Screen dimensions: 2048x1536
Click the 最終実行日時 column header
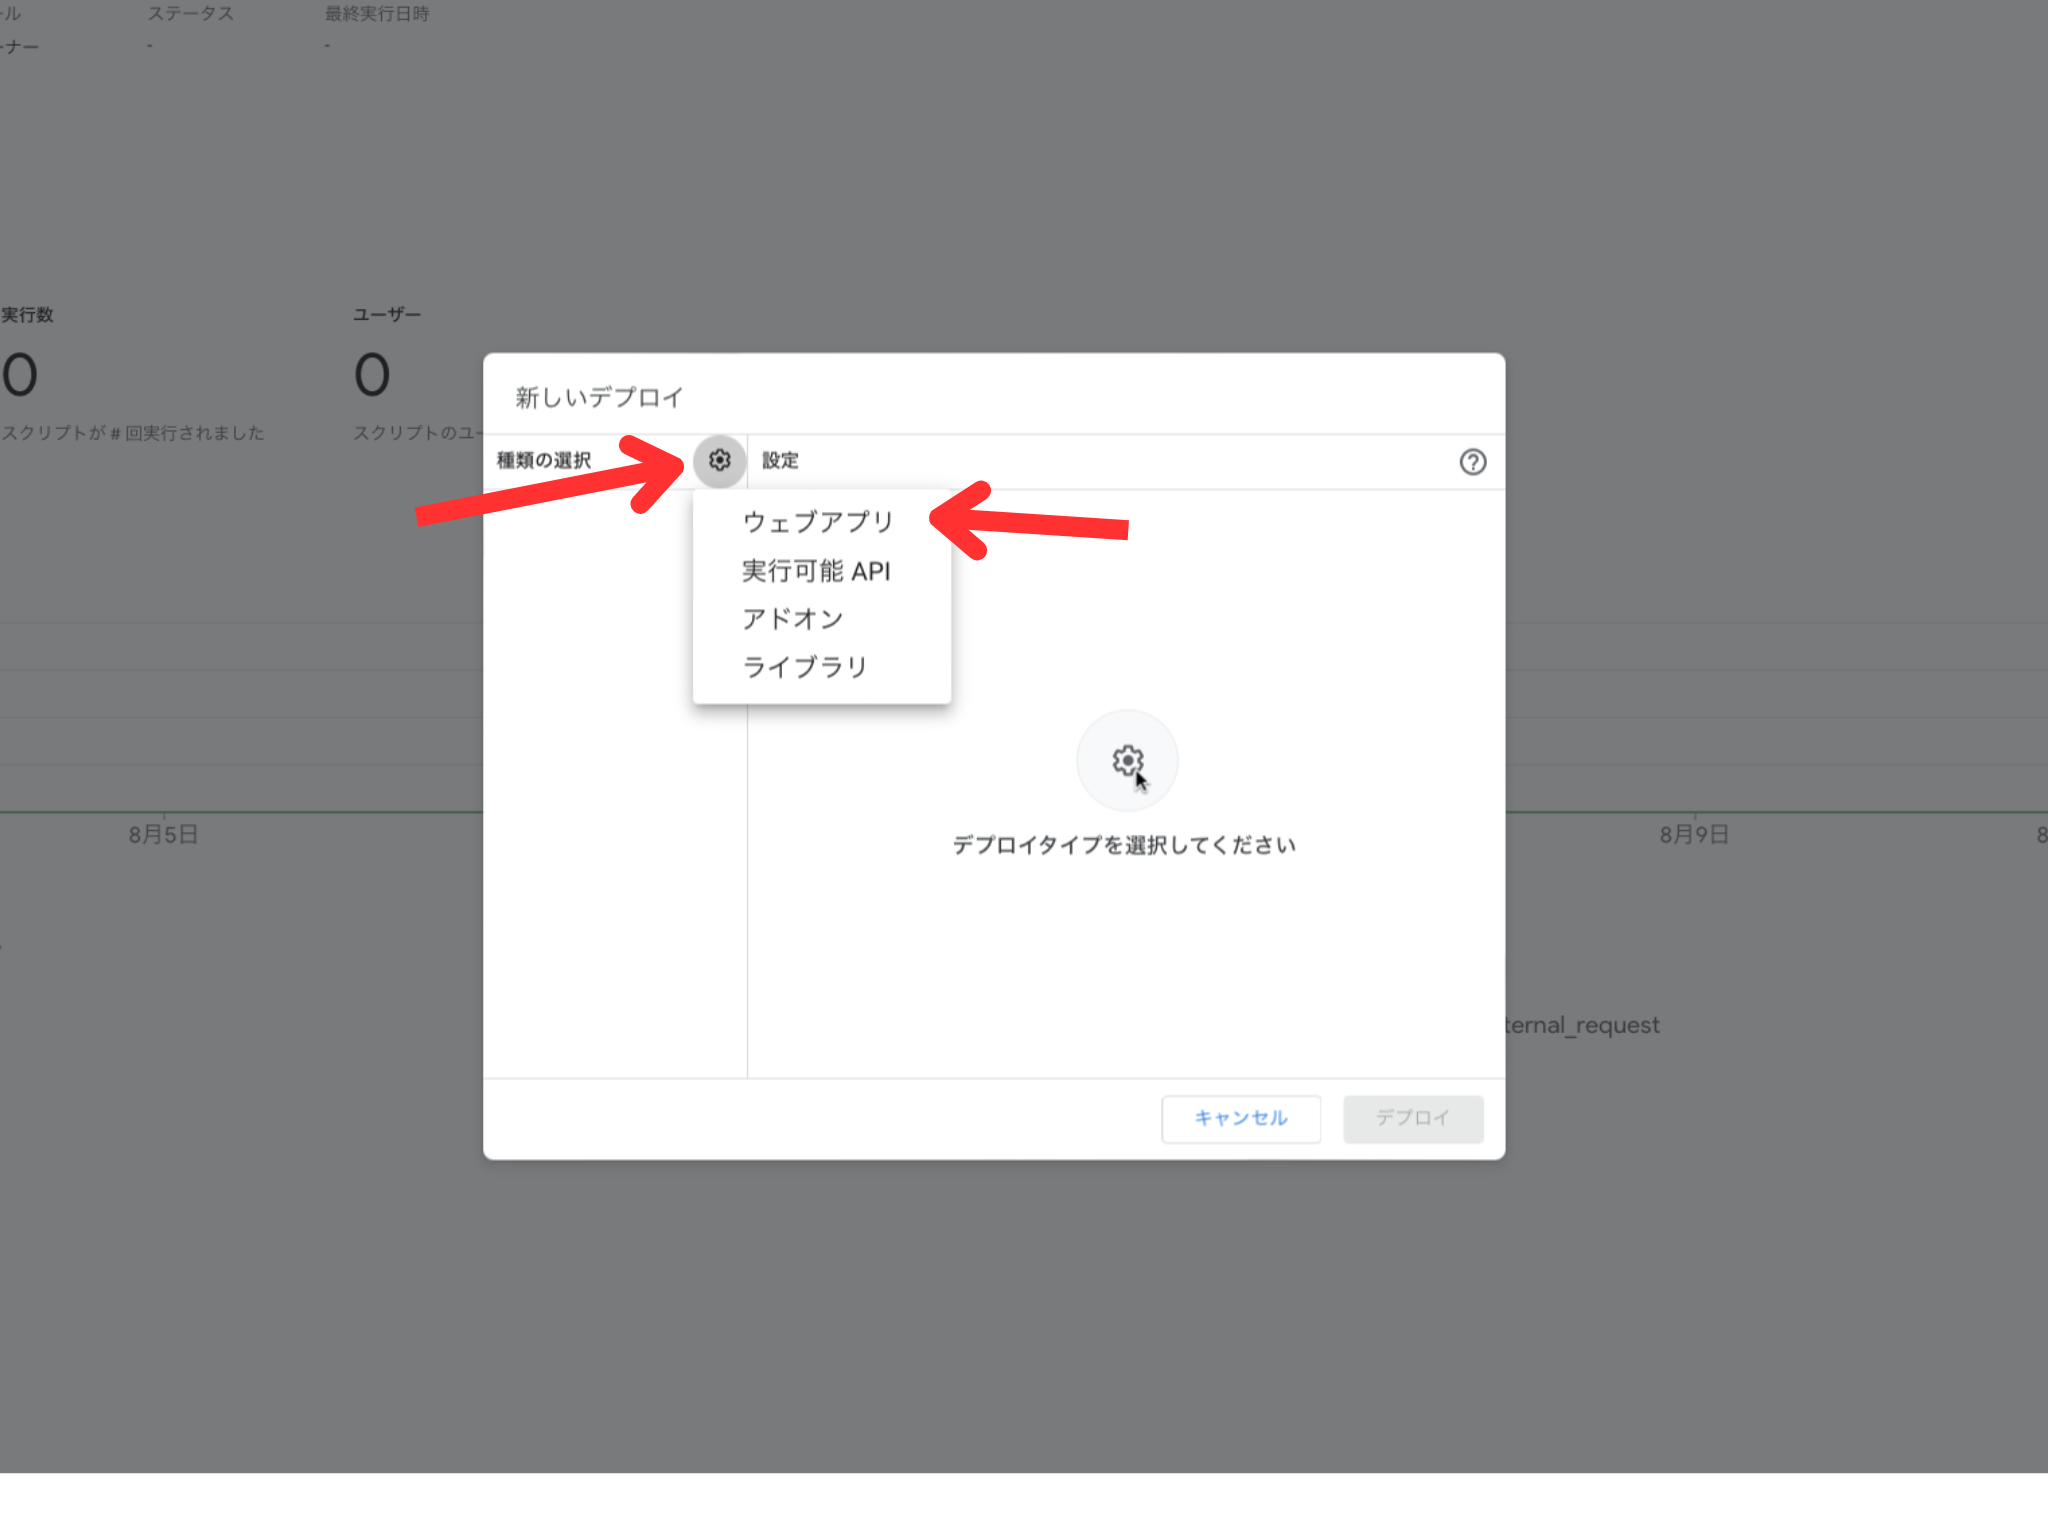coord(375,13)
